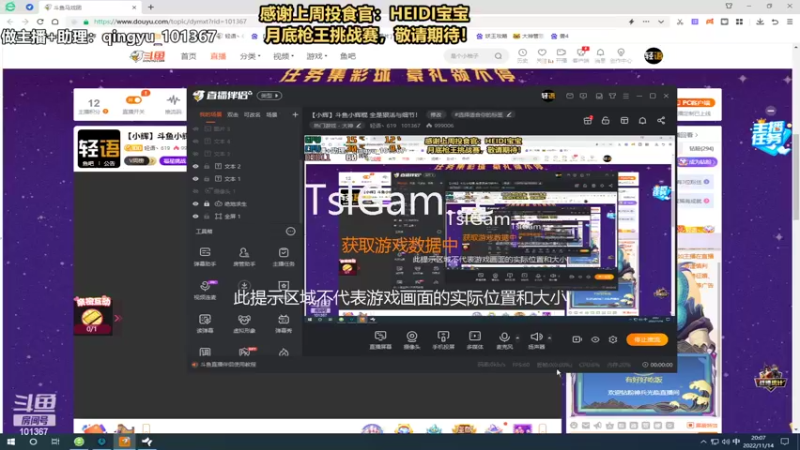The height and width of the screenshot is (450, 800).
Task: Edit the stream tag selection pill
Action: [x=483, y=115]
